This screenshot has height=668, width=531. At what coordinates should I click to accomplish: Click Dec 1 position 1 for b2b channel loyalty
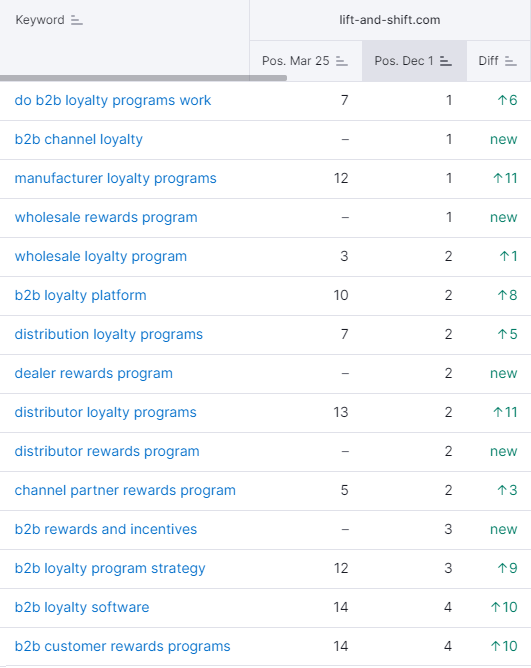(449, 139)
